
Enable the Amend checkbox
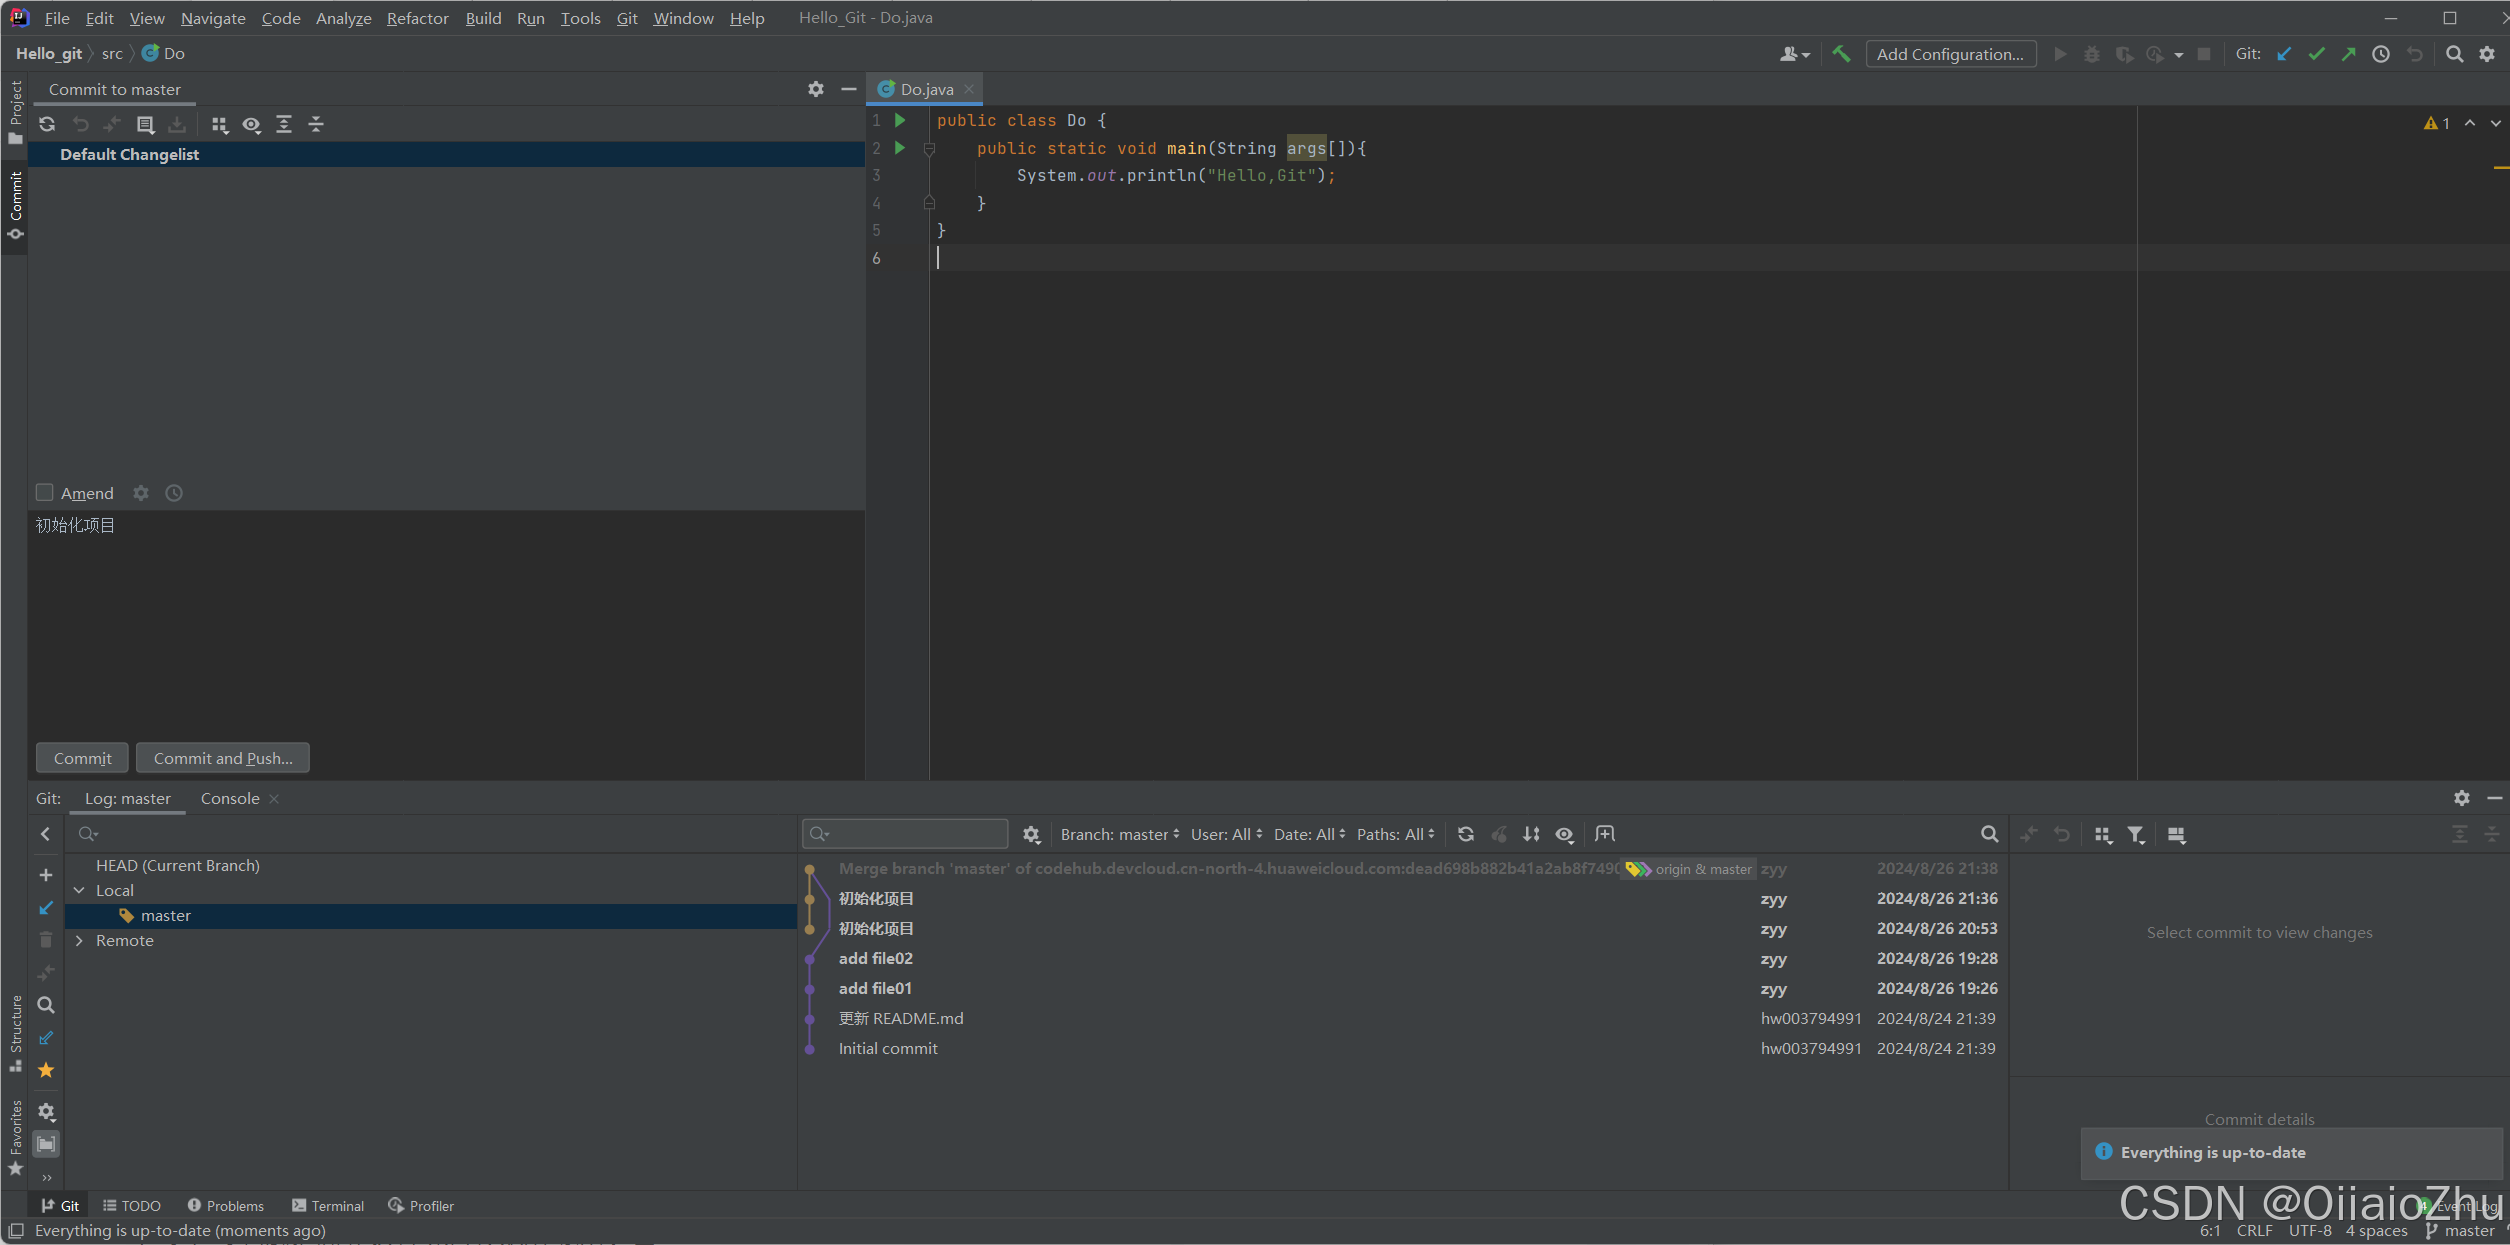point(45,492)
